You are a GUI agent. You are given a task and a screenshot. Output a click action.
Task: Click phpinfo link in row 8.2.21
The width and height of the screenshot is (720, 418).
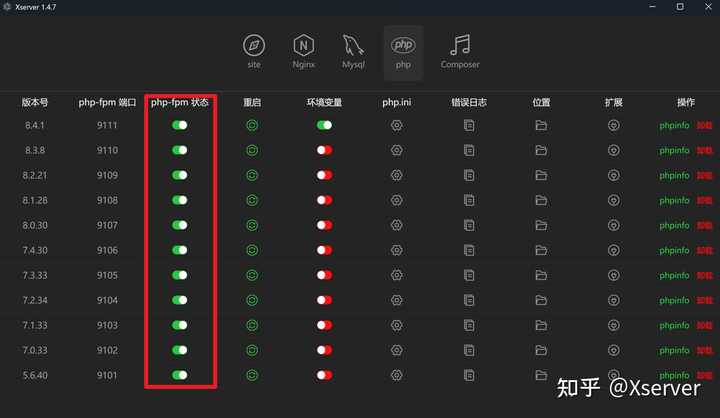tap(674, 175)
